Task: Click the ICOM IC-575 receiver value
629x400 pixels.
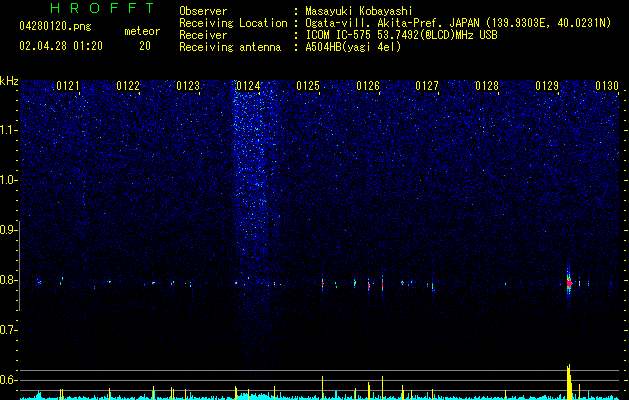Action: (401, 35)
